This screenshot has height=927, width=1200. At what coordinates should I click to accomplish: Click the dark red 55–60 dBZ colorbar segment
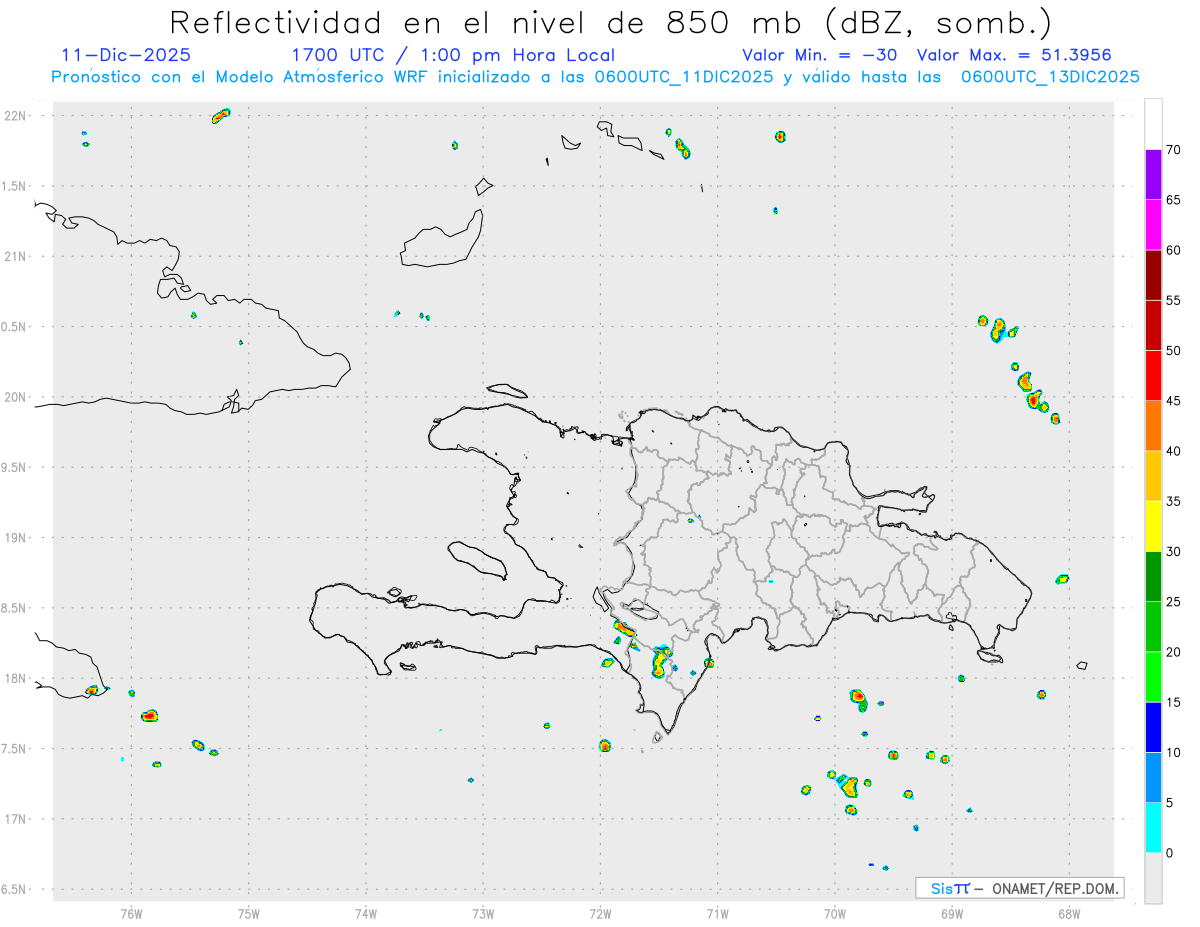[1153, 275]
